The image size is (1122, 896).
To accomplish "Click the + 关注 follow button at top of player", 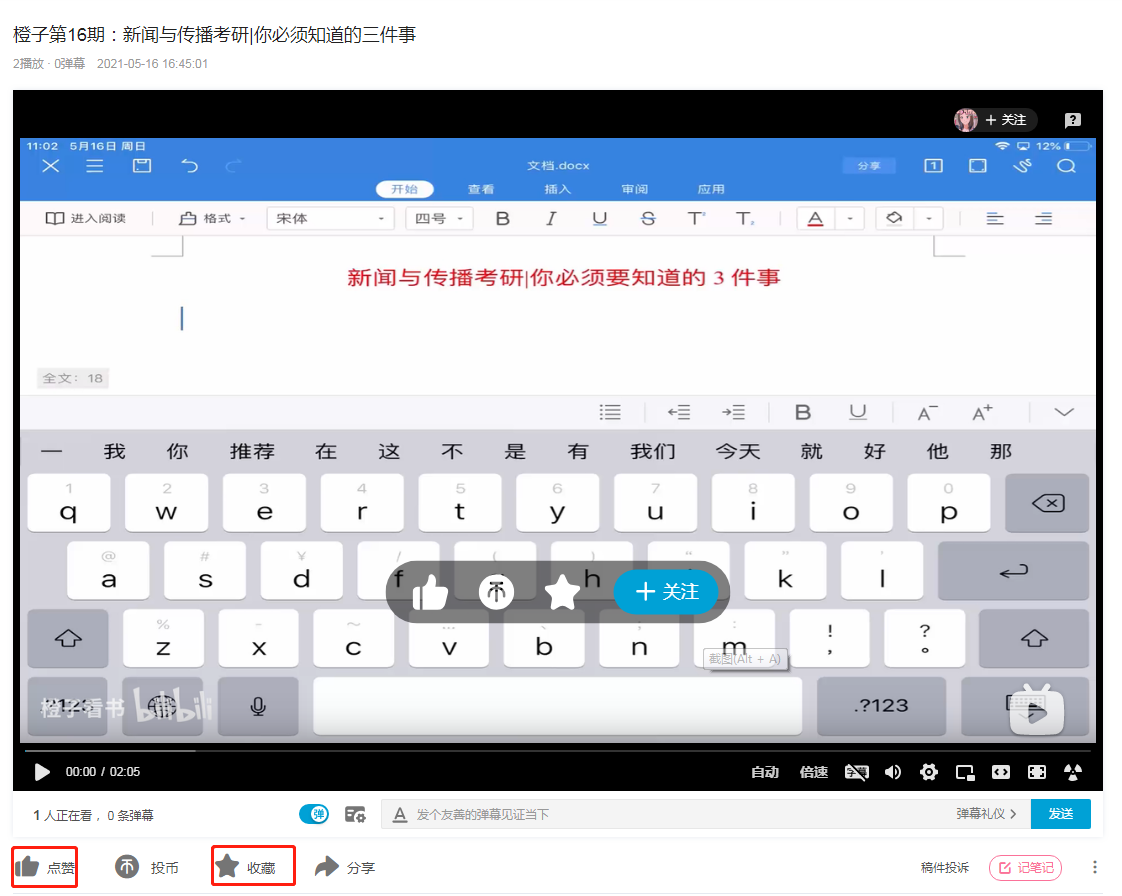I will point(1005,120).
